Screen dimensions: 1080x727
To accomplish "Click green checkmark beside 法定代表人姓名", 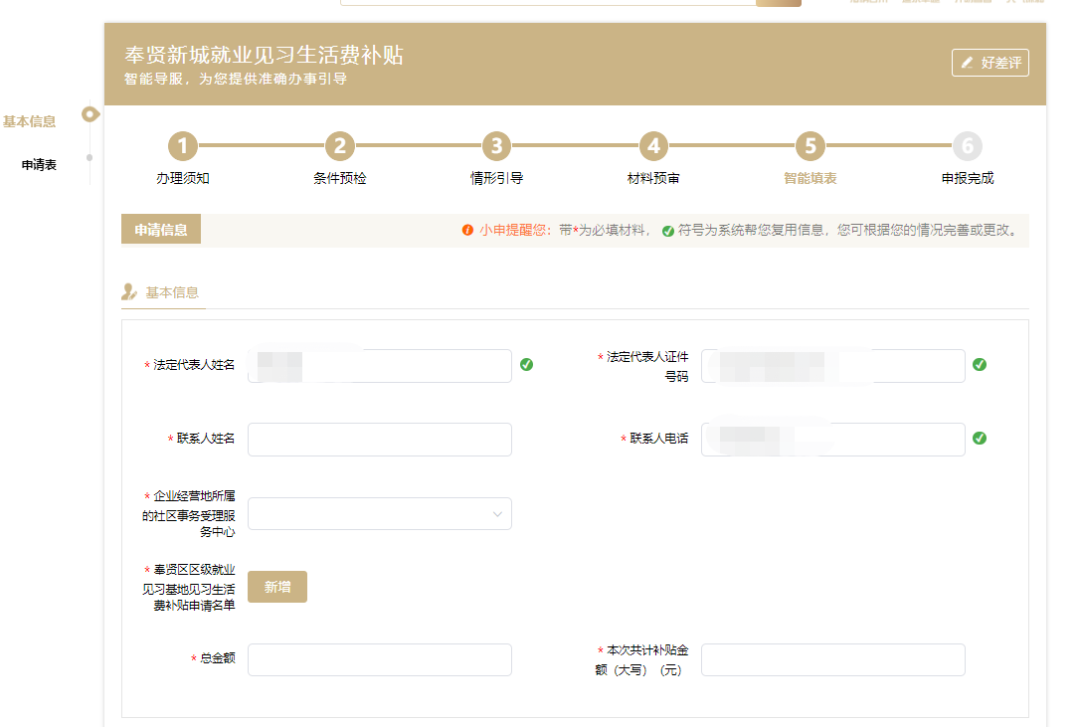I will 528,365.
